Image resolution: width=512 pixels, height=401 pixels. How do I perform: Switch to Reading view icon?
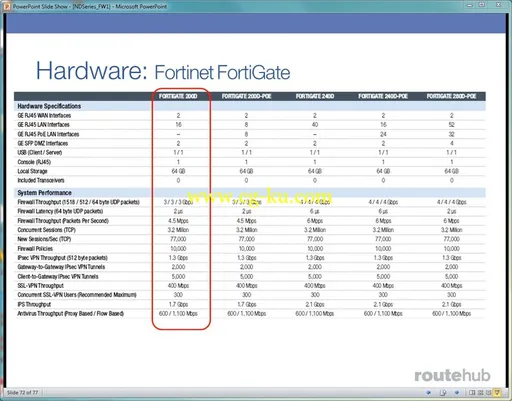(x=488, y=393)
